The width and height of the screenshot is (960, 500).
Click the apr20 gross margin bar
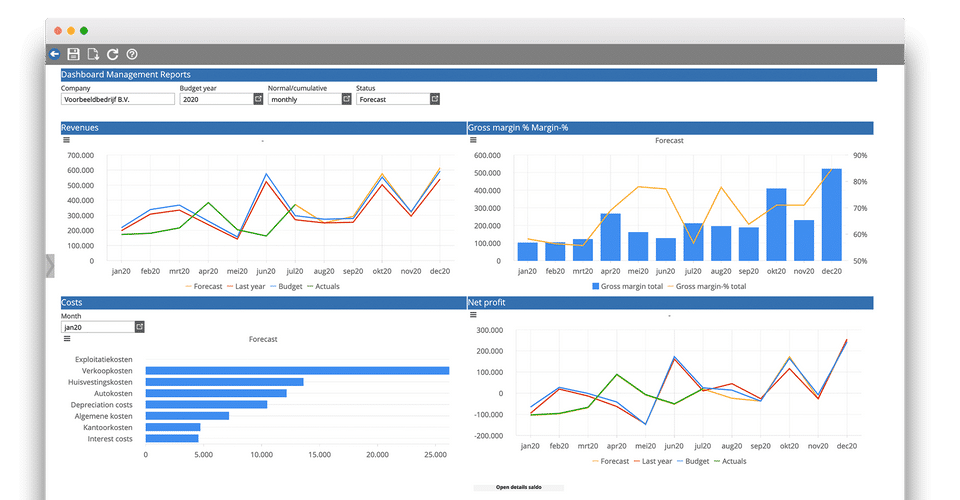610,237
